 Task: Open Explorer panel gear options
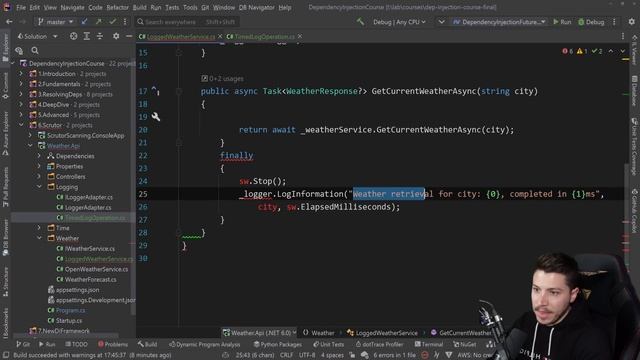click(116, 36)
